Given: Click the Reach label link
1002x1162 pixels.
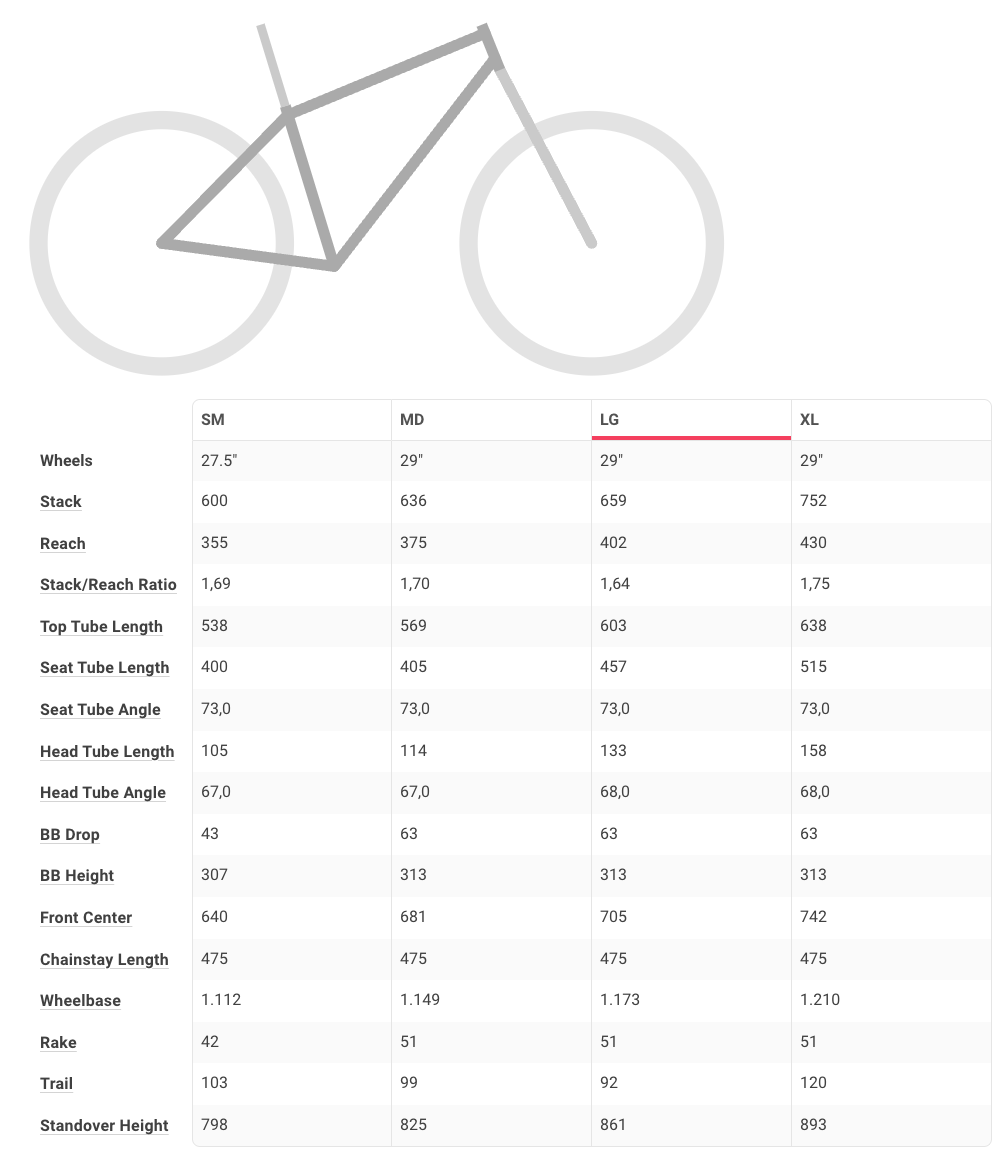Looking at the screenshot, I should click(63, 544).
